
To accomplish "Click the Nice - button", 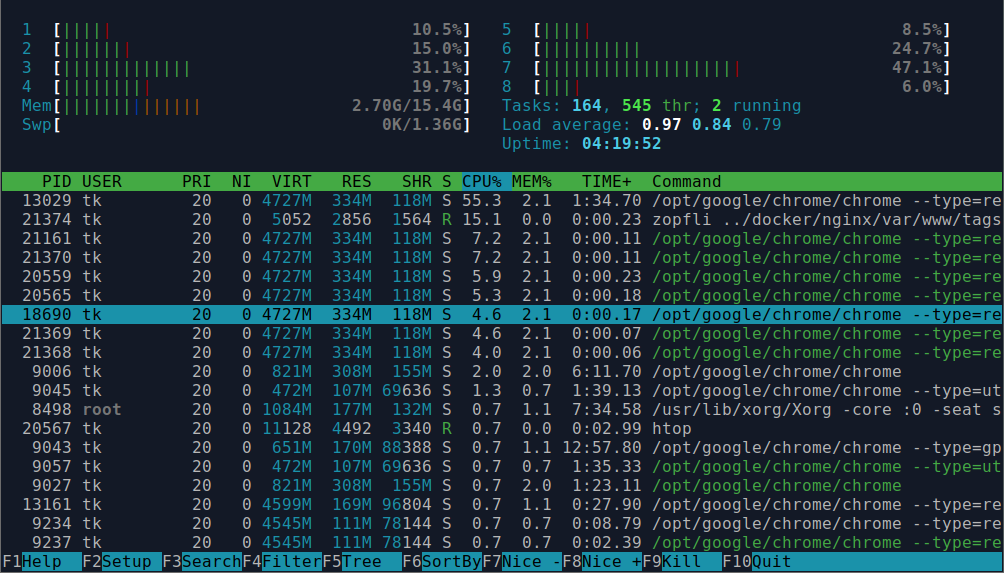I will pyautogui.click(x=522, y=562).
